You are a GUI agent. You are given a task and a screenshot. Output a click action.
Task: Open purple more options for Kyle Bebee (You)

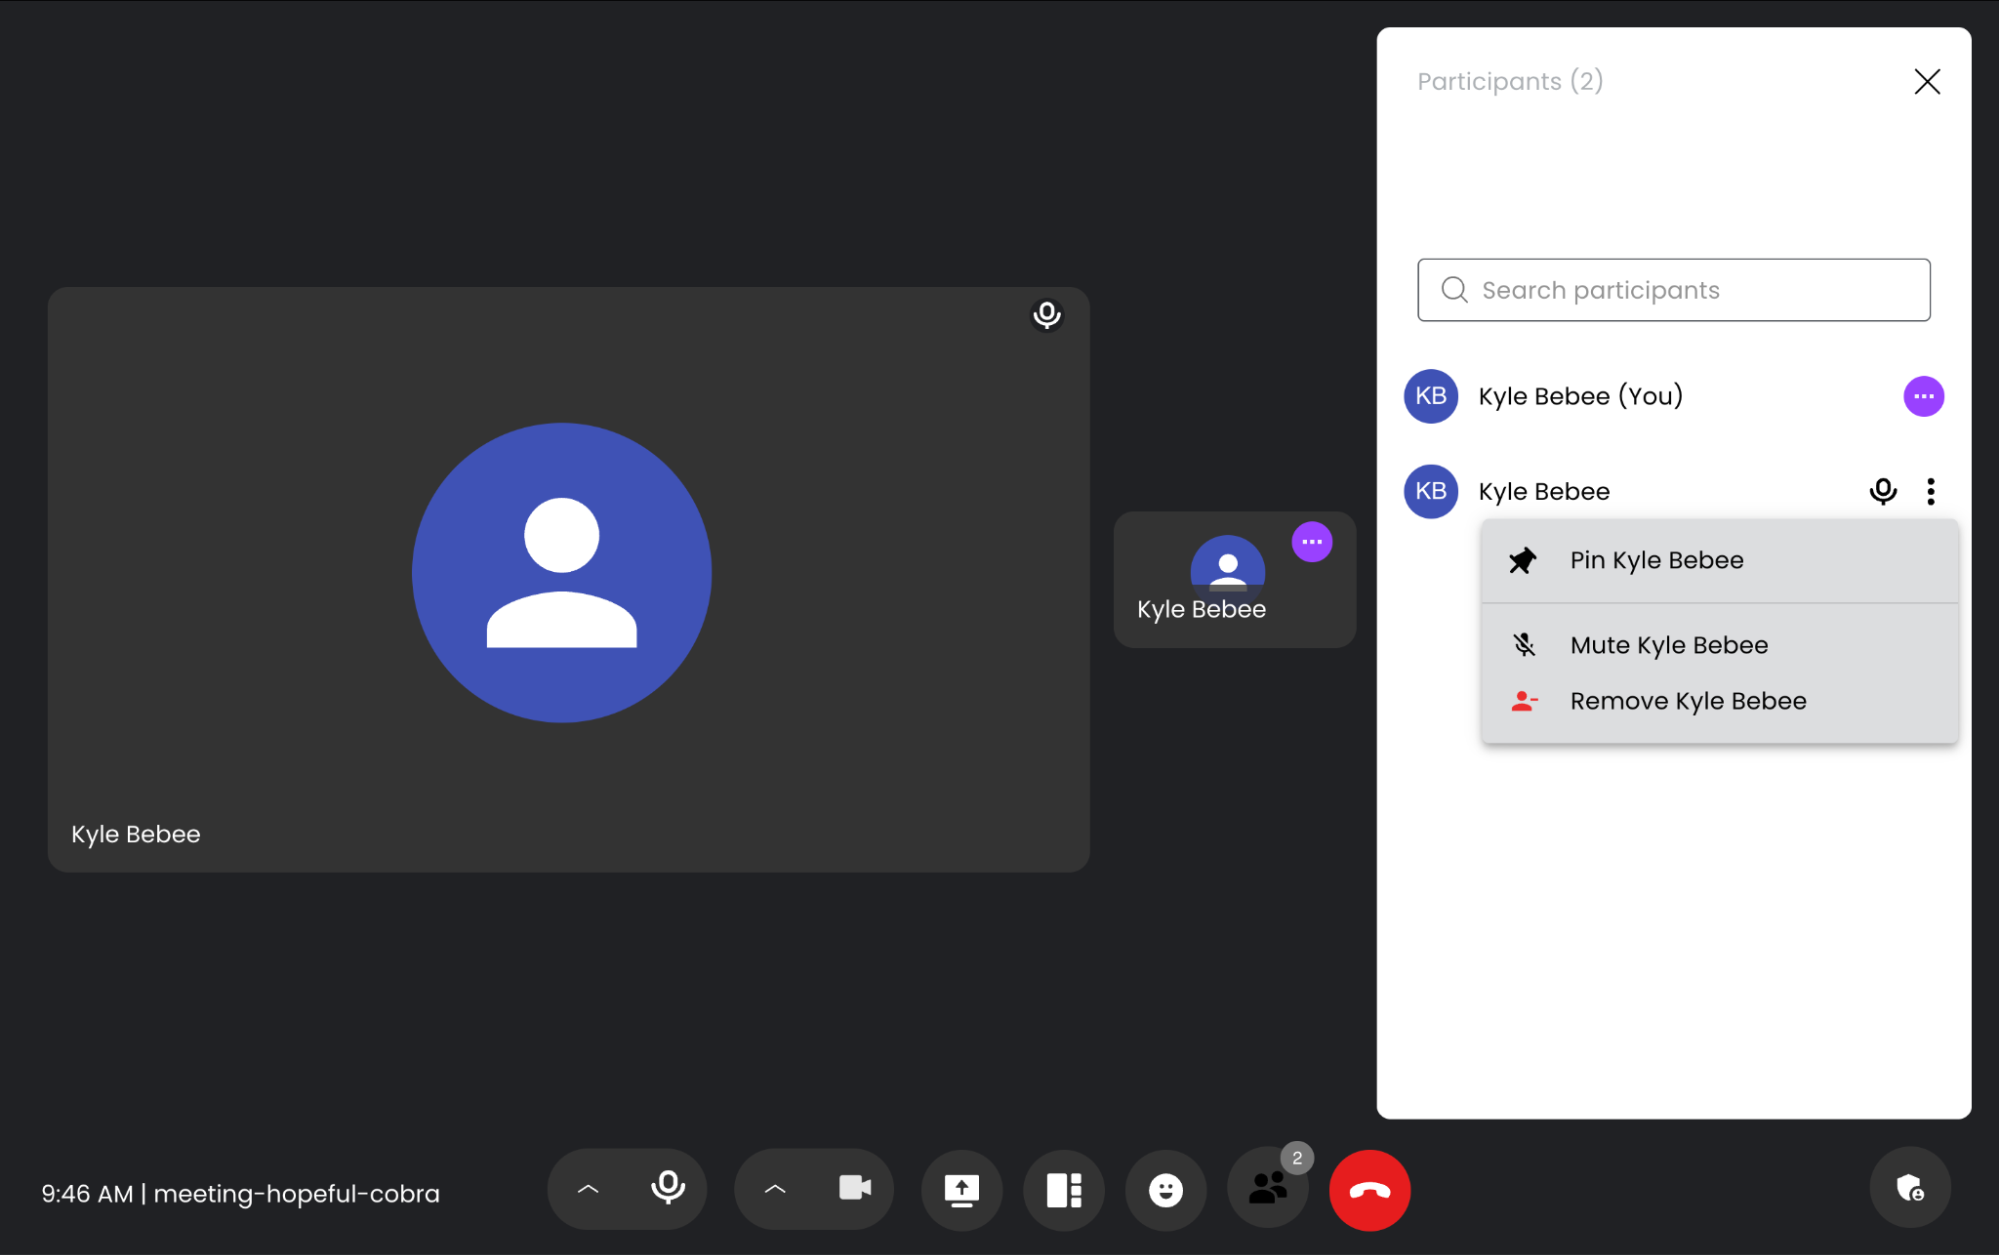1924,396
